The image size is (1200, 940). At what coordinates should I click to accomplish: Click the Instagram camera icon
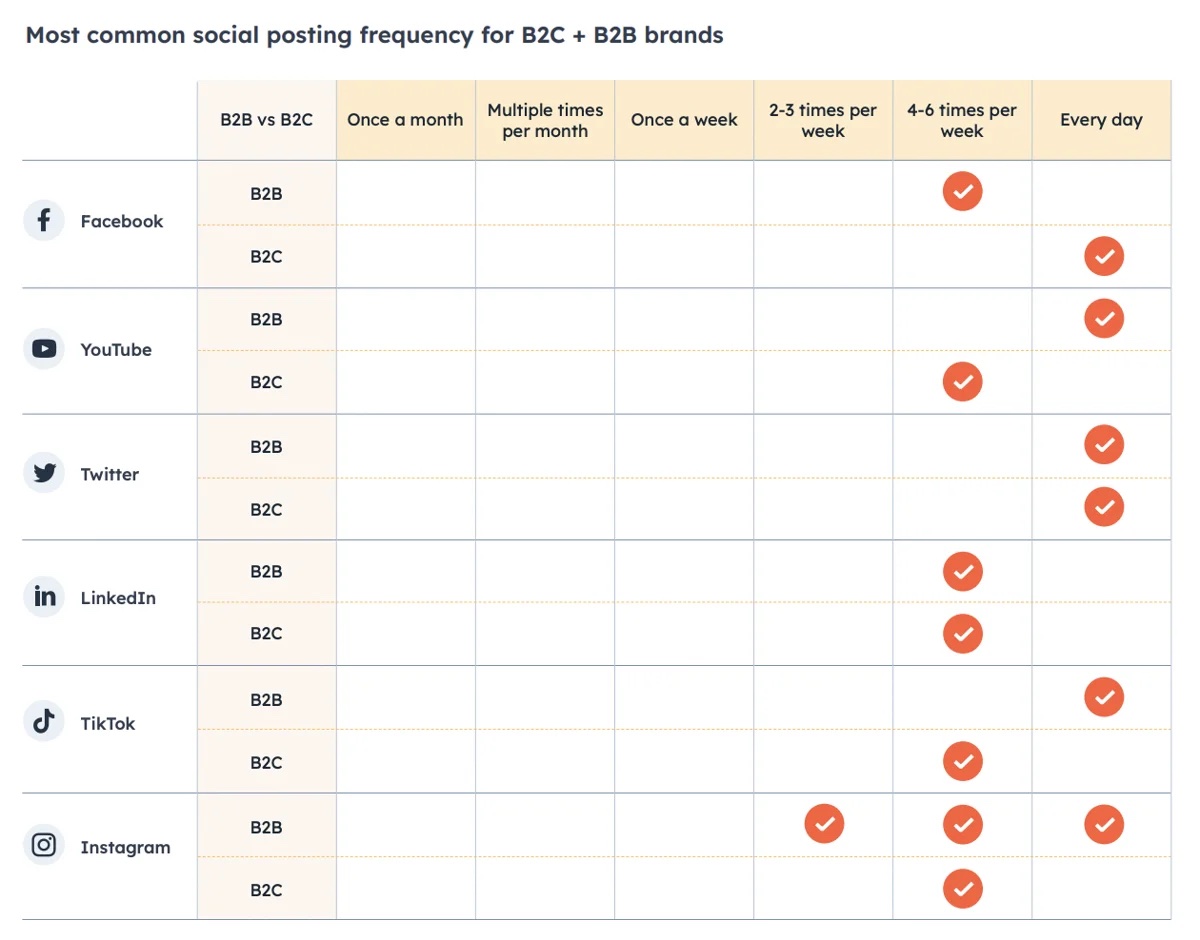click(44, 846)
